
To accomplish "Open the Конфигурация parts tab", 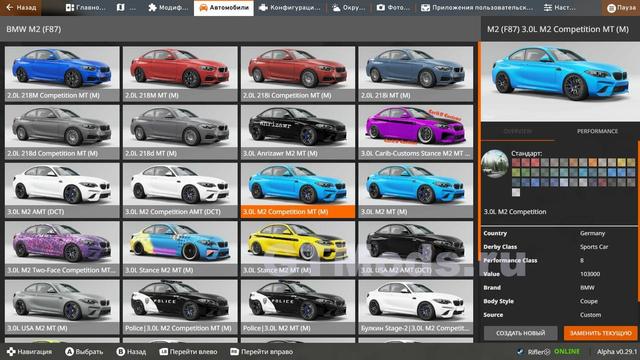I will coord(291,8).
